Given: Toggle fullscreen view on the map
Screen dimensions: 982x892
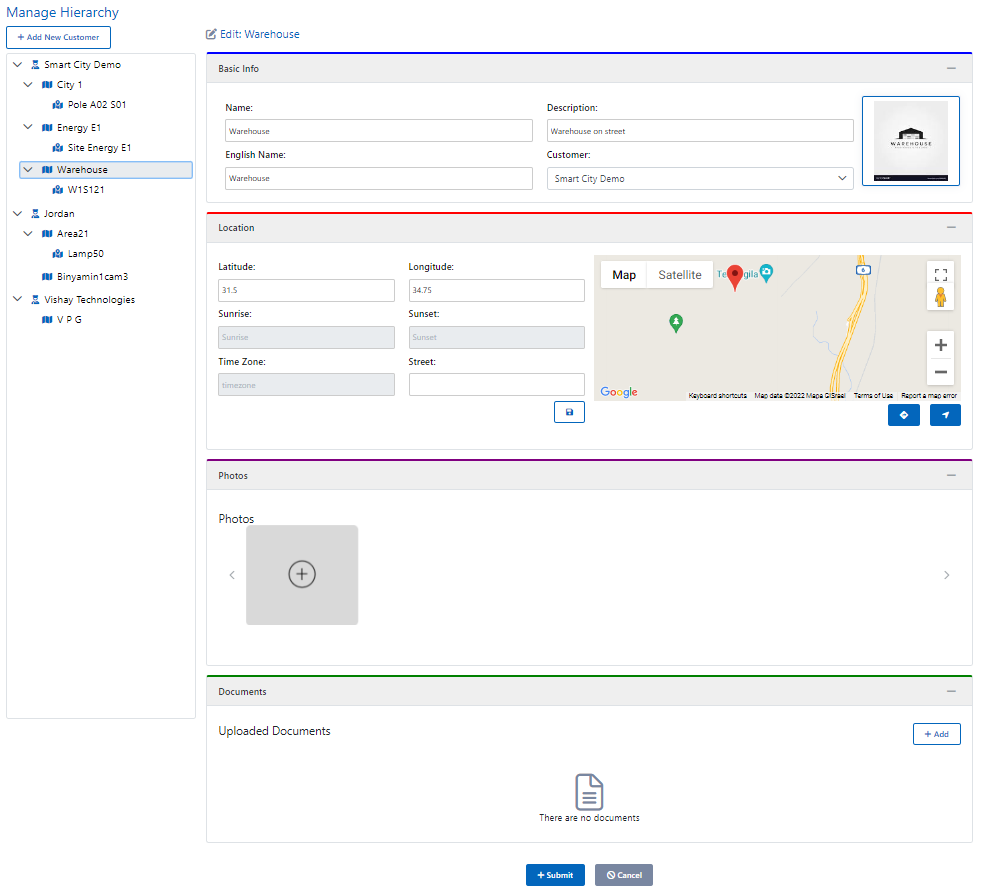Looking at the screenshot, I should click(x=940, y=275).
